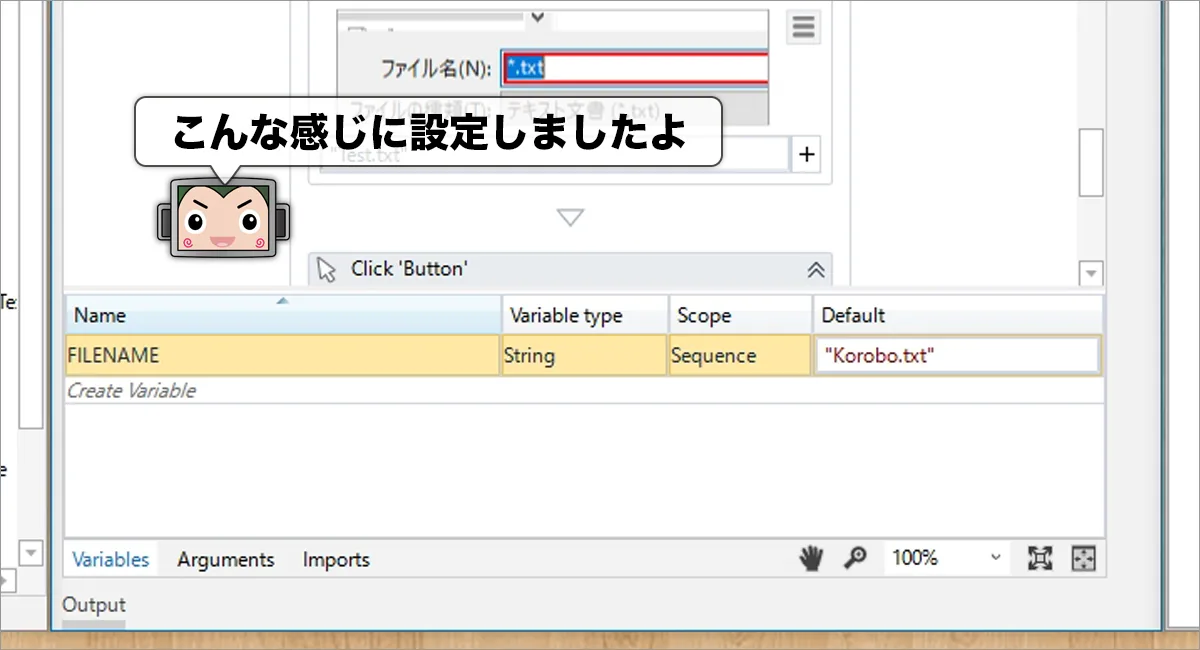The width and height of the screenshot is (1200, 650).
Task: Click the designer vertical scrollbar thumb
Action: pyautogui.click(x=1091, y=163)
